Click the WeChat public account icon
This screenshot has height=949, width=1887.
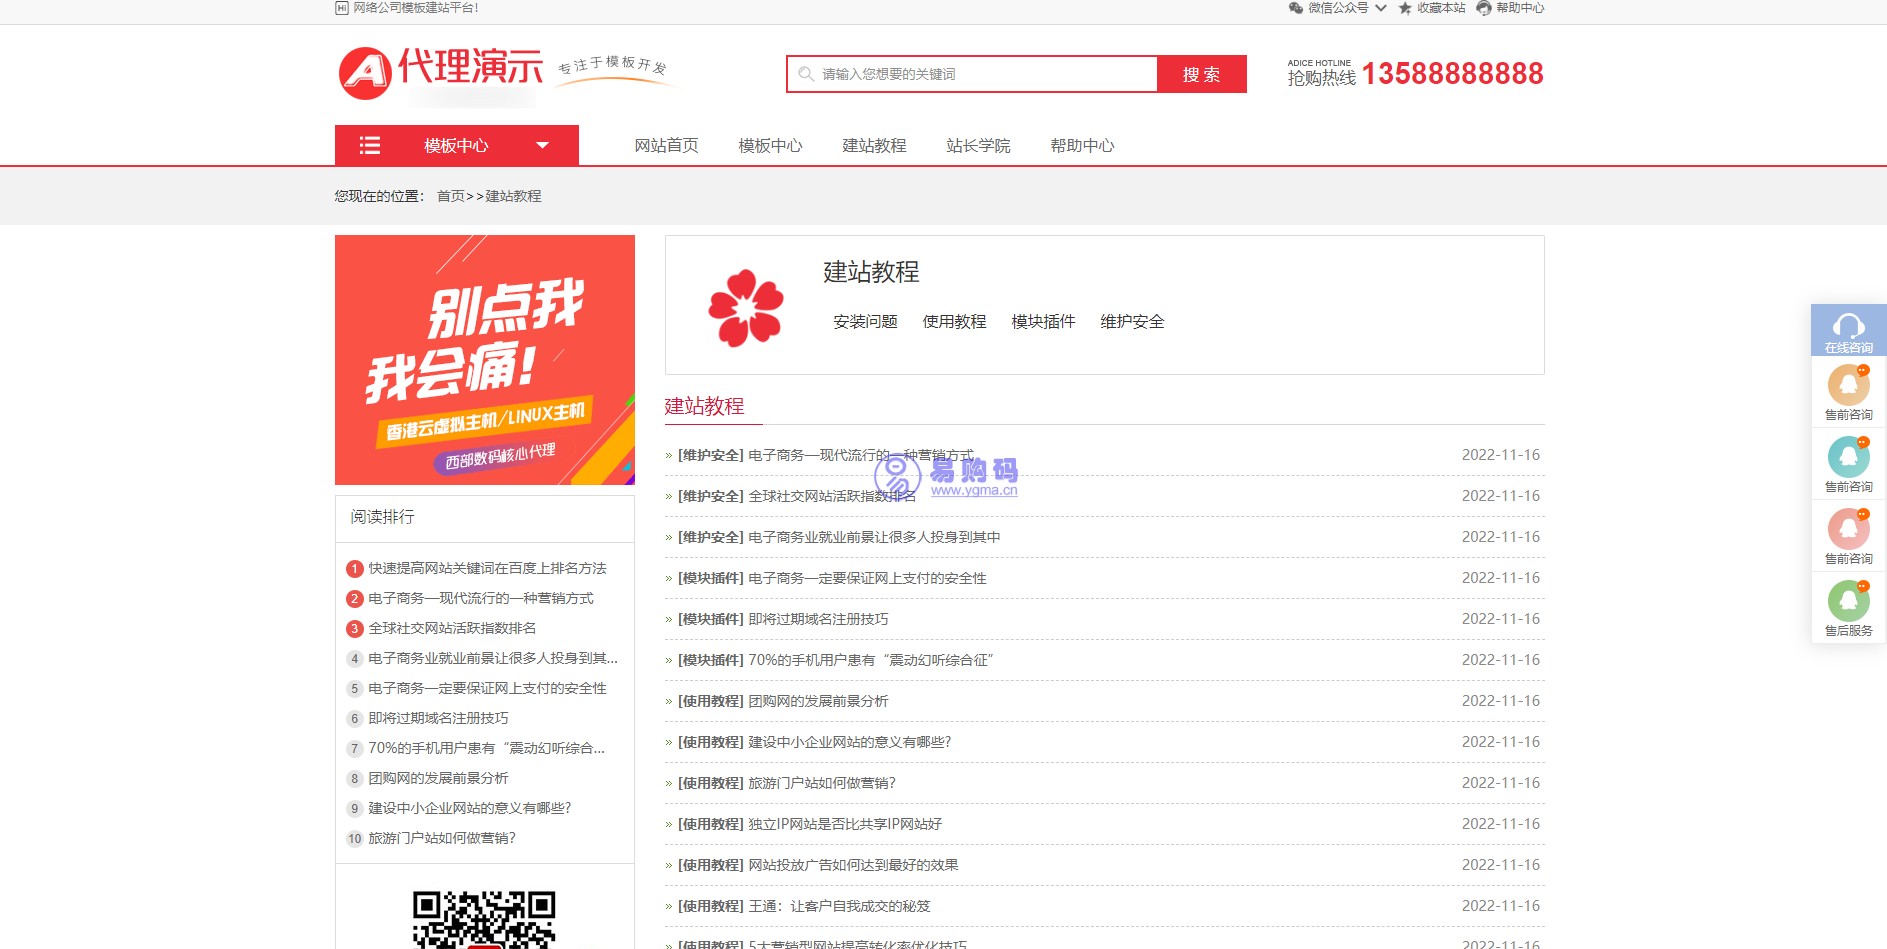pos(1295,8)
